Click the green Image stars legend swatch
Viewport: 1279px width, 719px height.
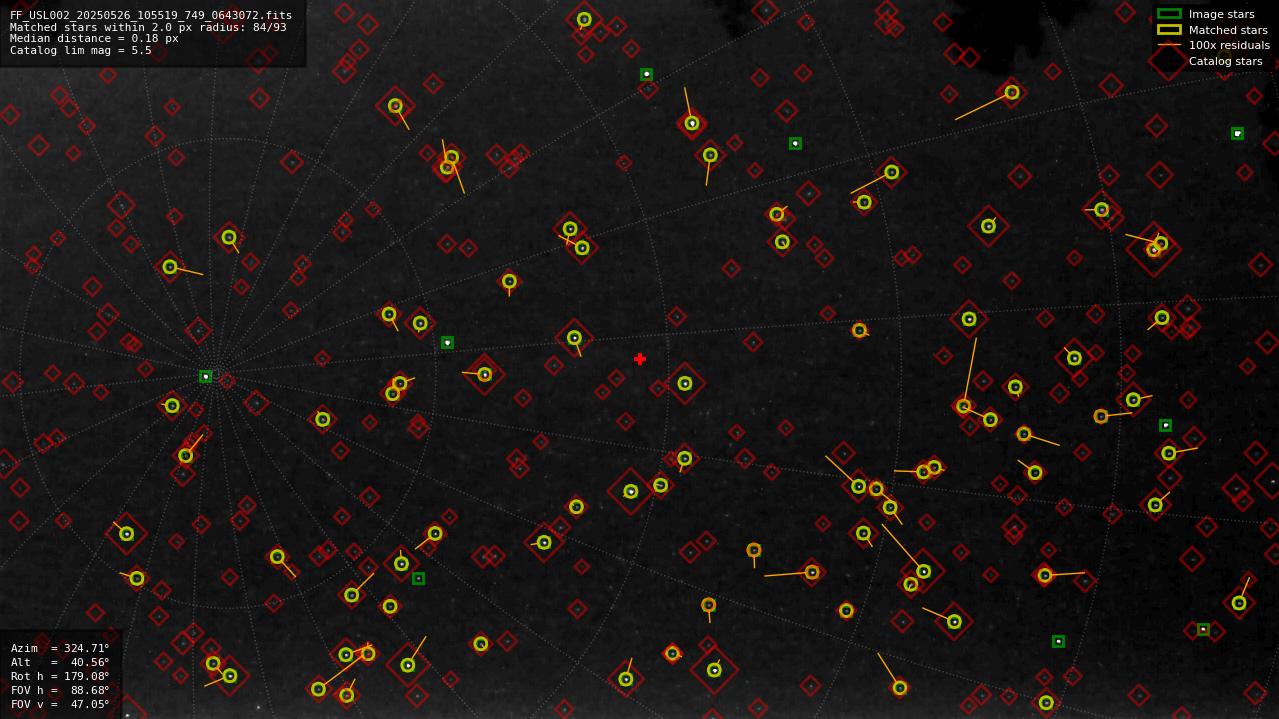pyautogui.click(x=1169, y=14)
